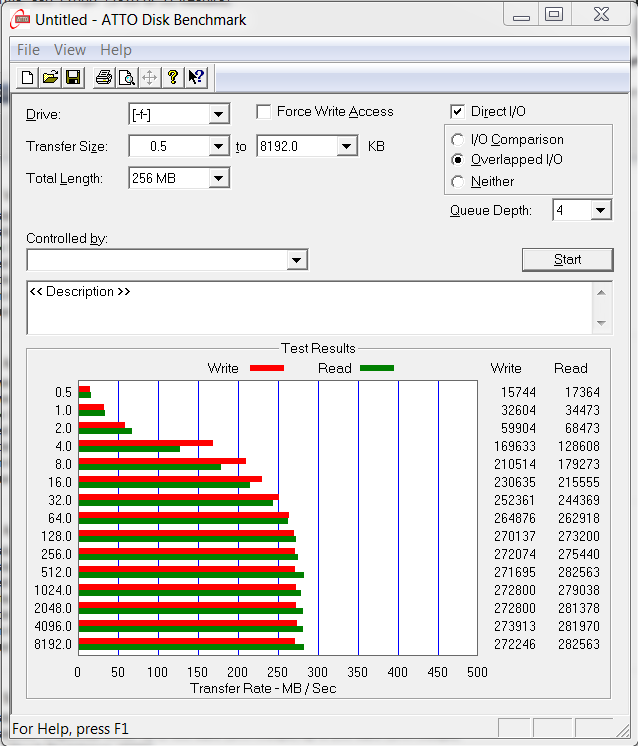Select the I/O Comparison radio button
The width and height of the screenshot is (638, 746).
coord(458,140)
